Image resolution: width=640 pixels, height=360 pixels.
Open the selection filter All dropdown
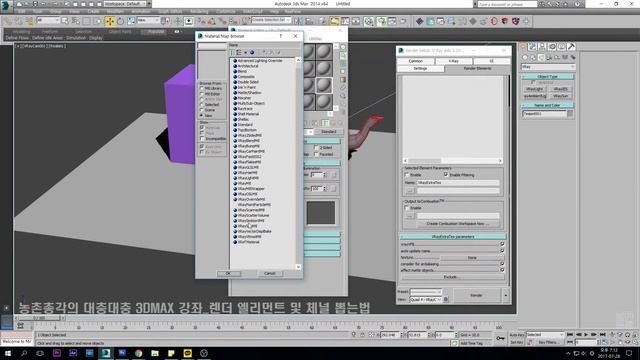pyautogui.click(x=48, y=20)
